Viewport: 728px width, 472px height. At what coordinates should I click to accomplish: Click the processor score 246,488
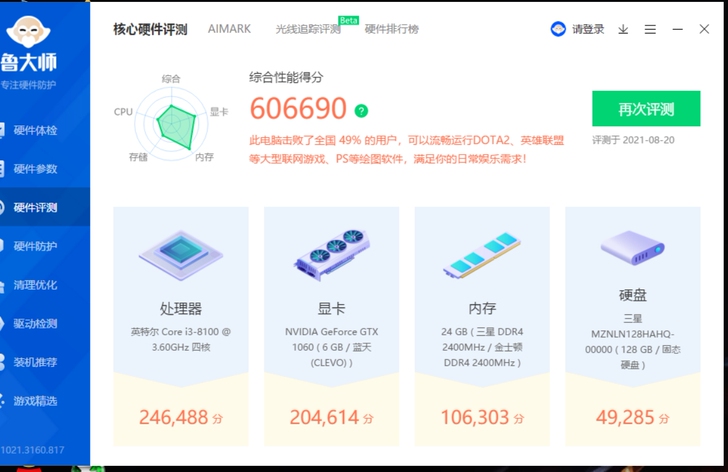(x=174, y=417)
